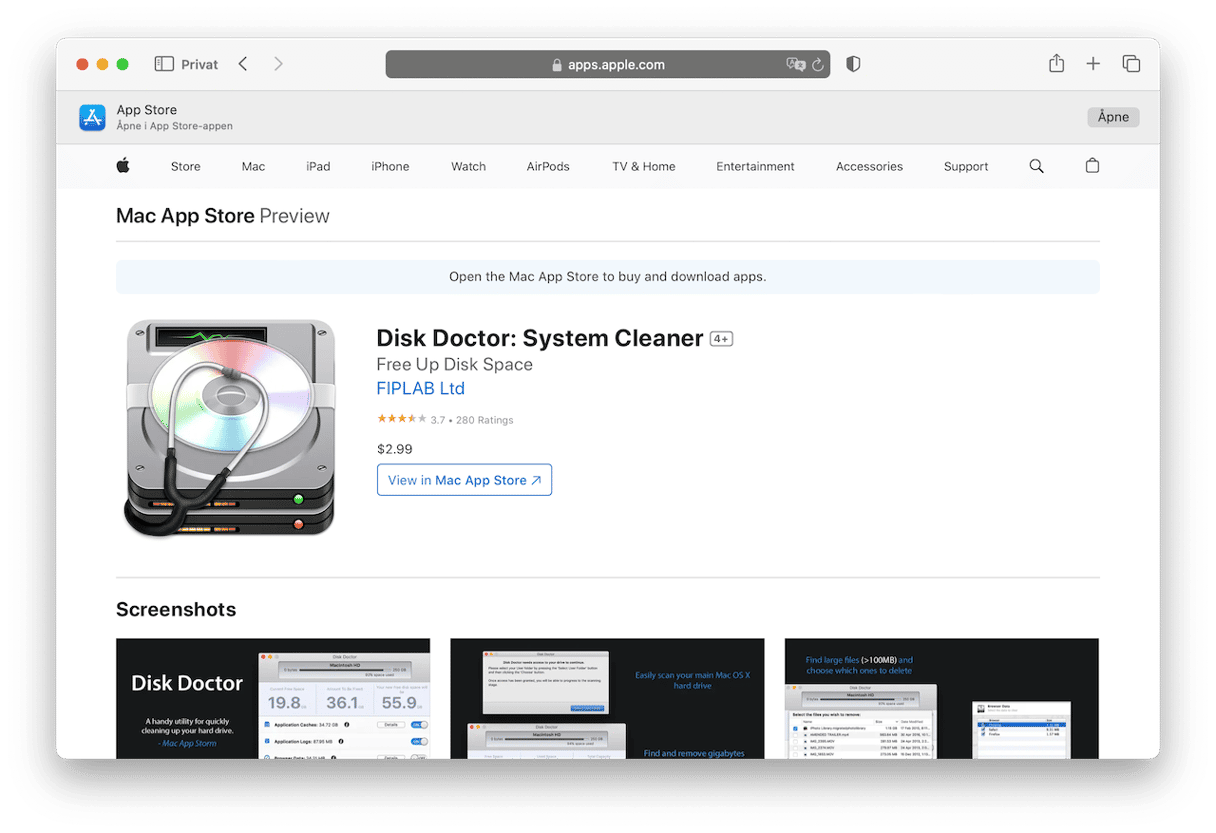Open the FIPLAB Ltd developer link
The image size is (1216, 833).
click(x=421, y=388)
